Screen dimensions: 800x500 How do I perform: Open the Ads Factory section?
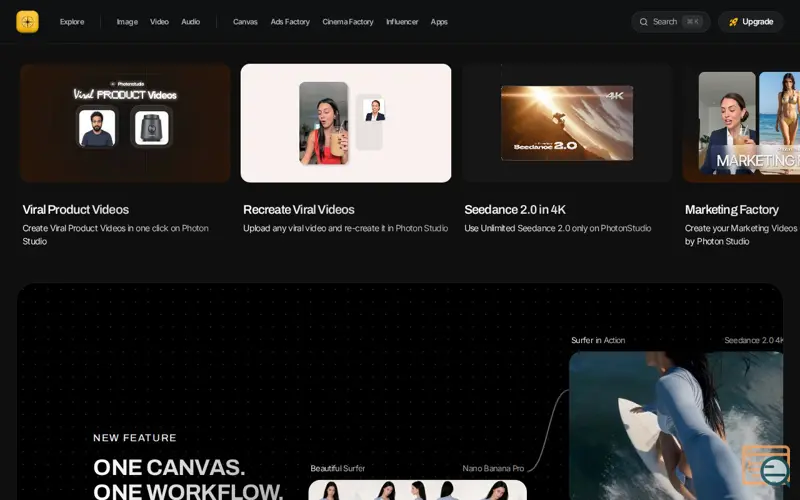[290, 22]
